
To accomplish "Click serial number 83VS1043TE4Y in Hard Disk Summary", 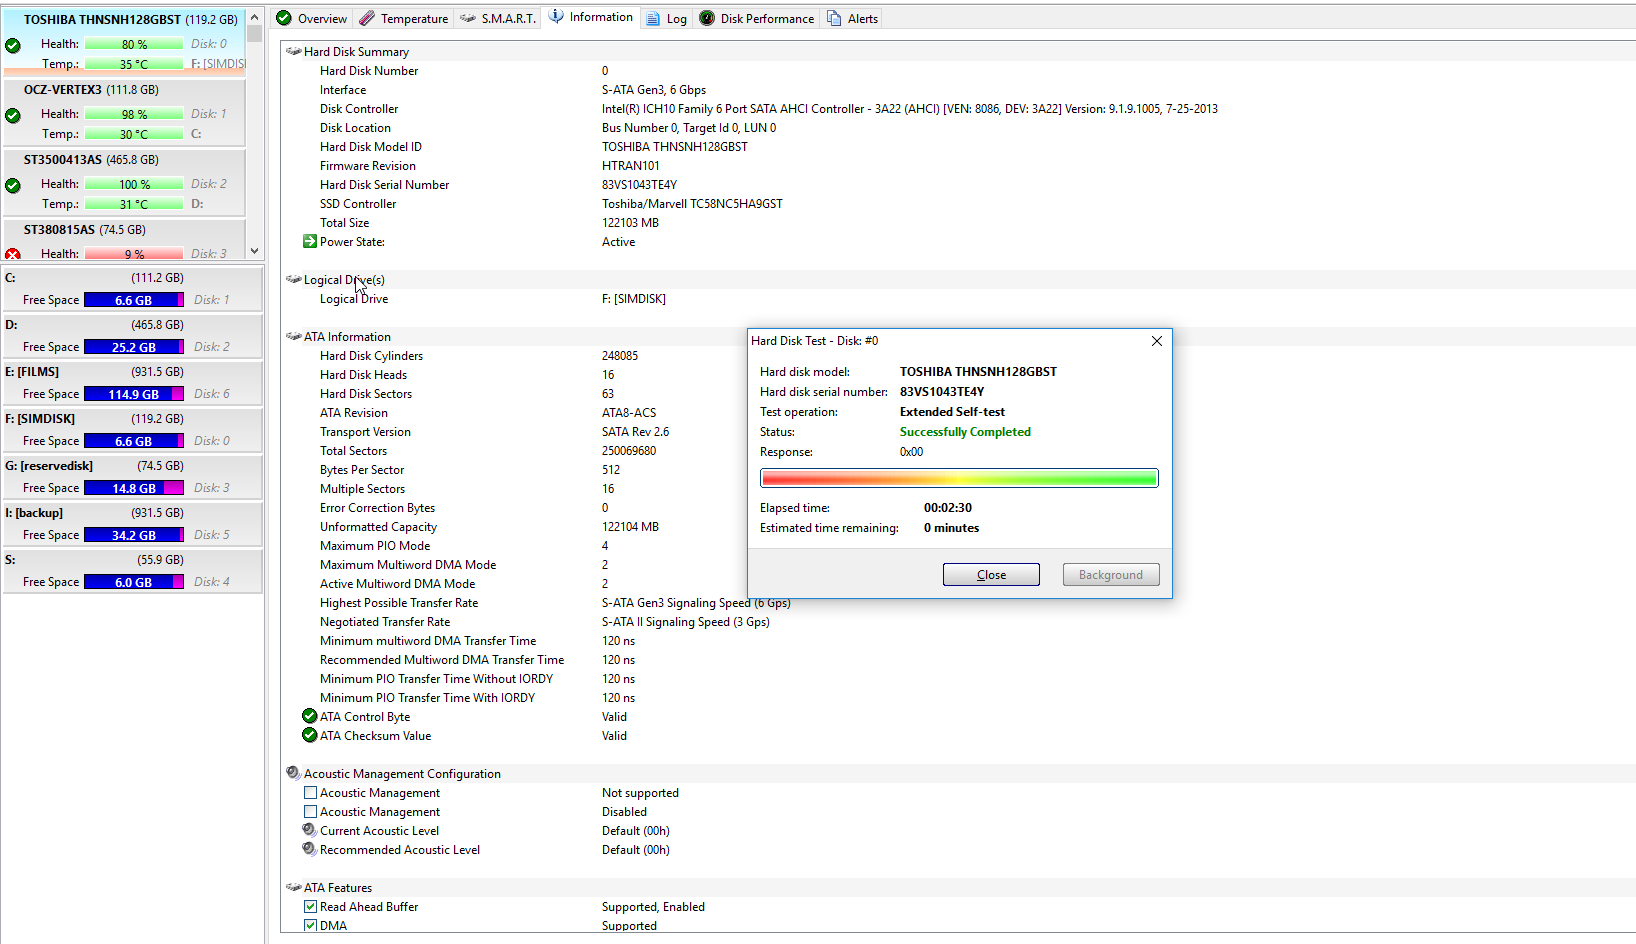I will (639, 184).
